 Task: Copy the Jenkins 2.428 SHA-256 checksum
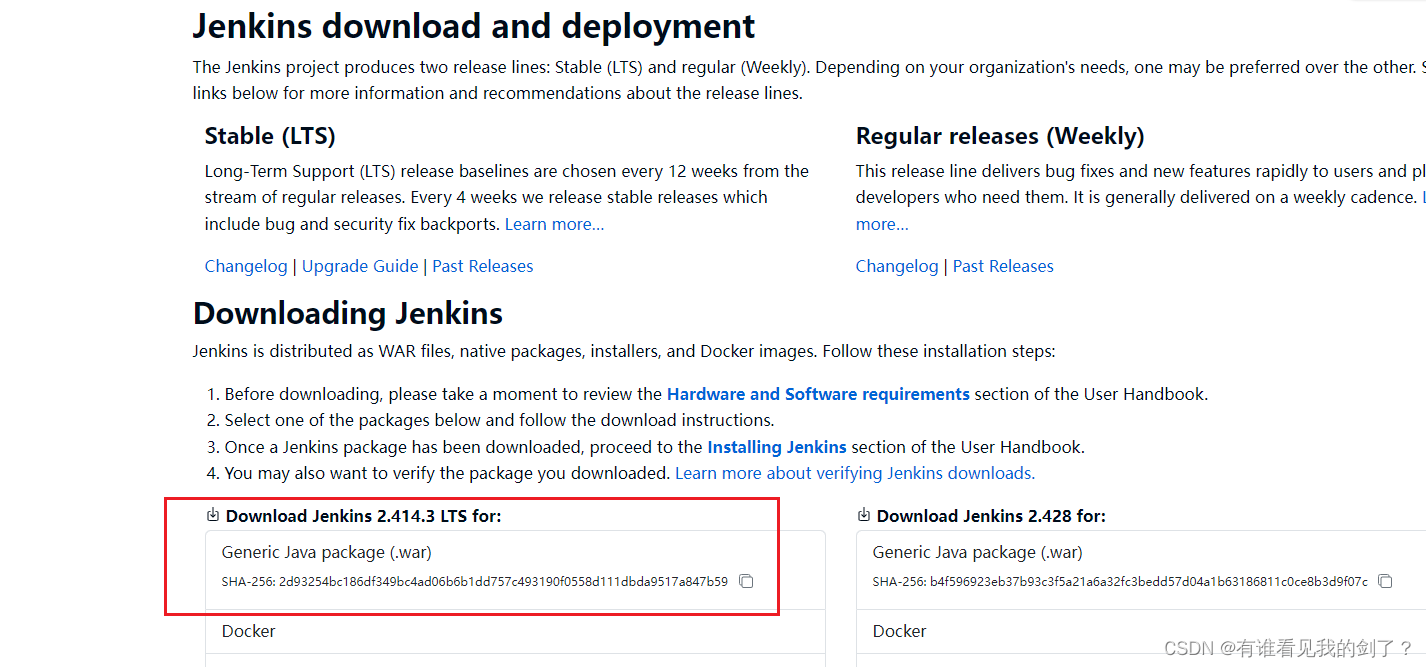(1385, 581)
